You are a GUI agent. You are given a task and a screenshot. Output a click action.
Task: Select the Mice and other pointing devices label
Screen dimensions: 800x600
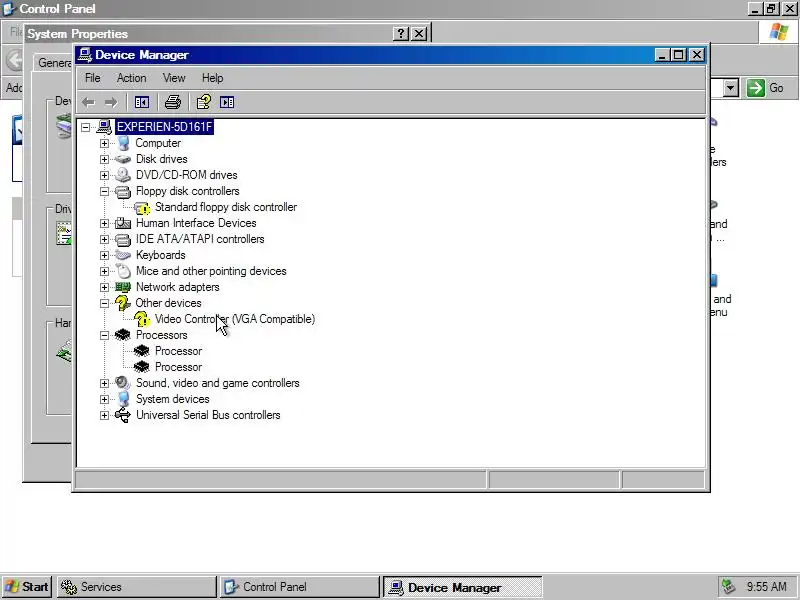pyautogui.click(x=211, y=271)
